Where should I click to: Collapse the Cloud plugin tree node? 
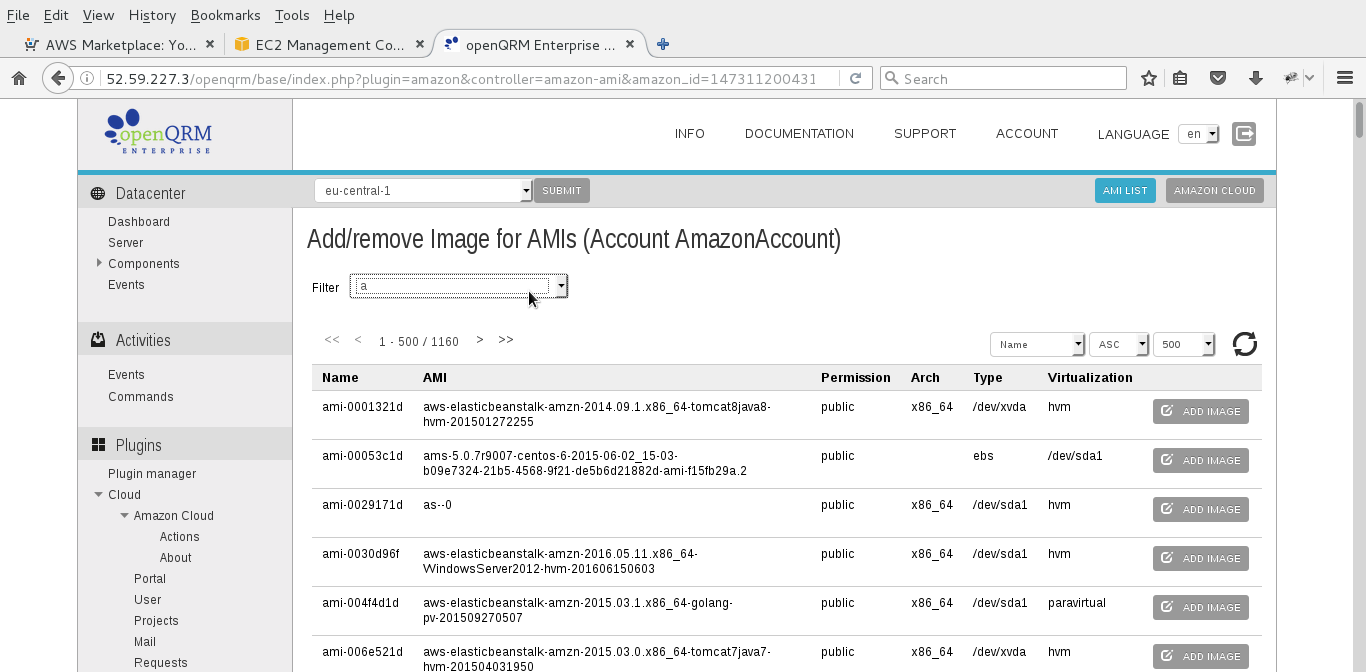(x=99, y=494)
